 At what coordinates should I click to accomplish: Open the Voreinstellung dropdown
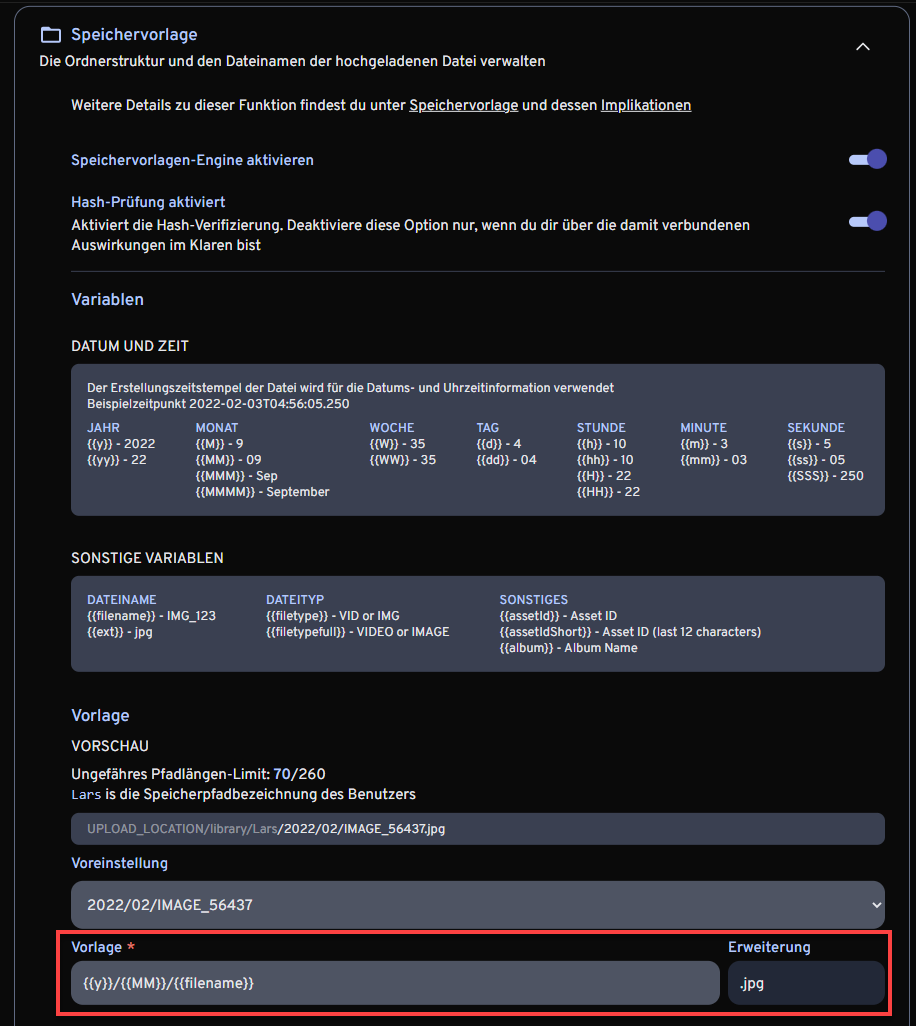click(x=478, y=905)
